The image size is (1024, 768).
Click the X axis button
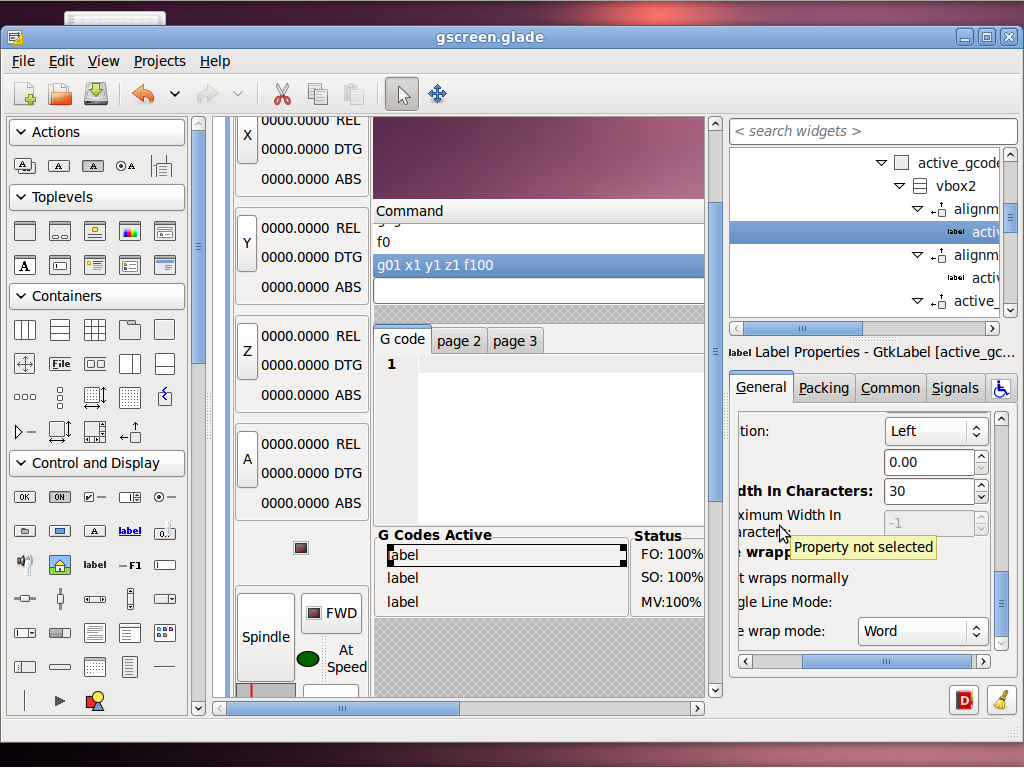[247, 136]
